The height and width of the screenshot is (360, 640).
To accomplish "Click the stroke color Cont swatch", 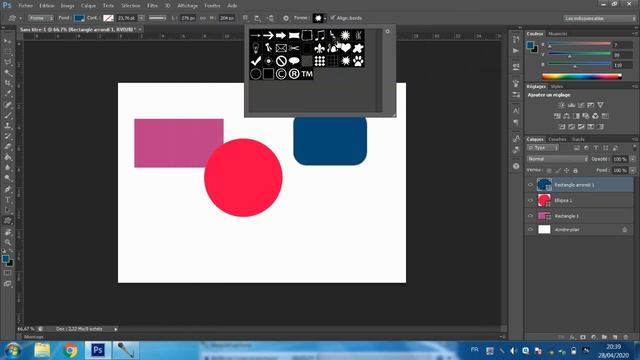I will coord(108,18).
